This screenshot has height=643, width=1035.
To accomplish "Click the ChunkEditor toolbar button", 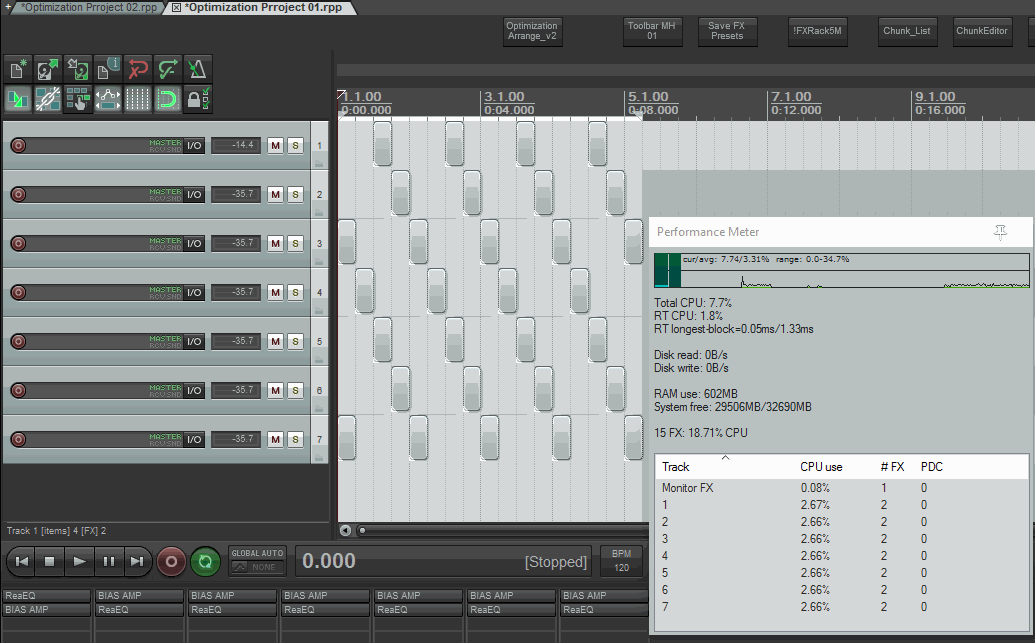I will (982, 31).
